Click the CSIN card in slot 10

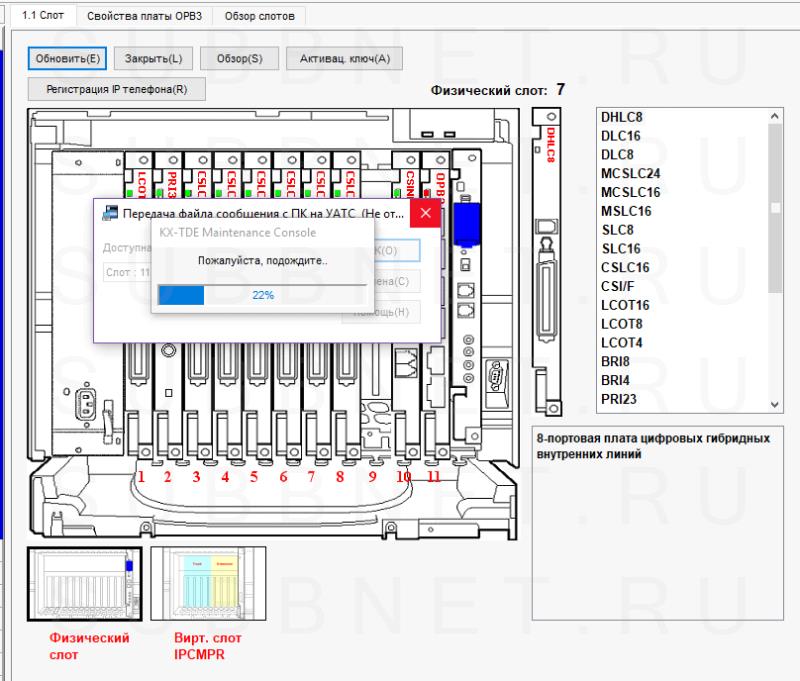pyautogui.click(x=409, y=178)
